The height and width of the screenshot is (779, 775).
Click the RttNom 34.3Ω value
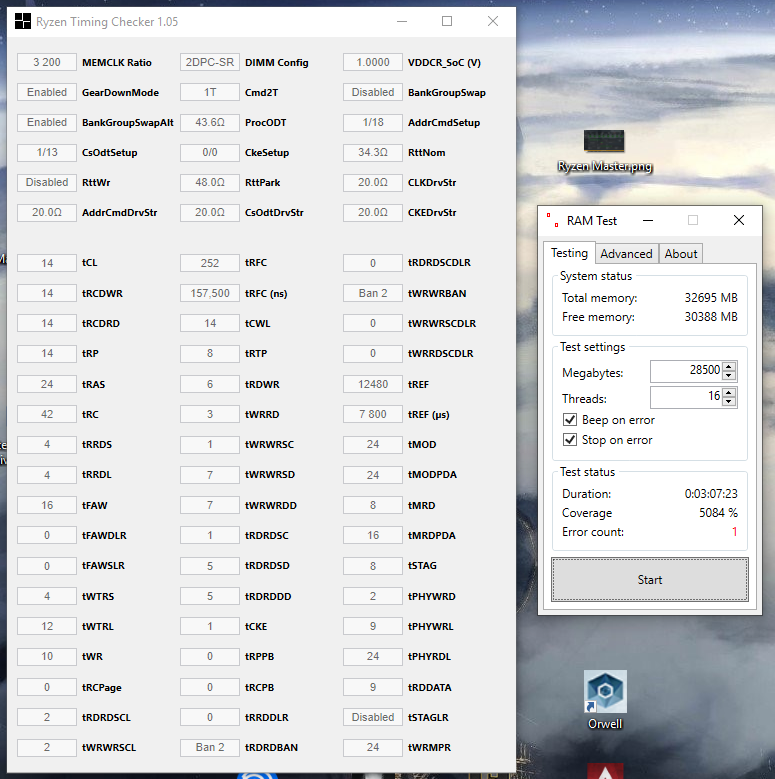373,153
